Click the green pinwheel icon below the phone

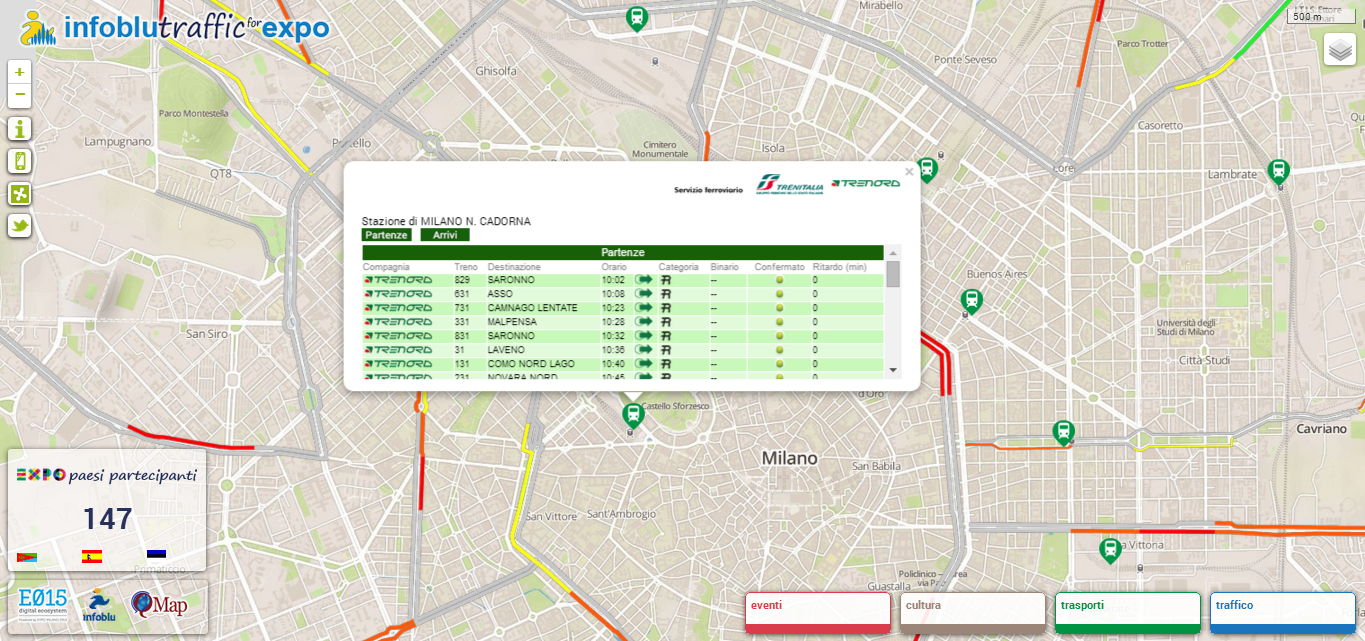(19, 194)
